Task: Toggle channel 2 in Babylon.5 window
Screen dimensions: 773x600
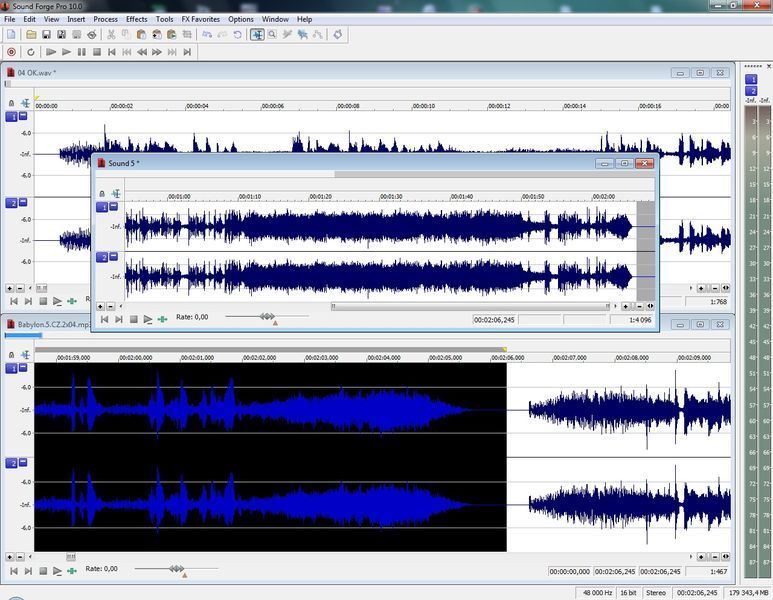Action: 11,463
